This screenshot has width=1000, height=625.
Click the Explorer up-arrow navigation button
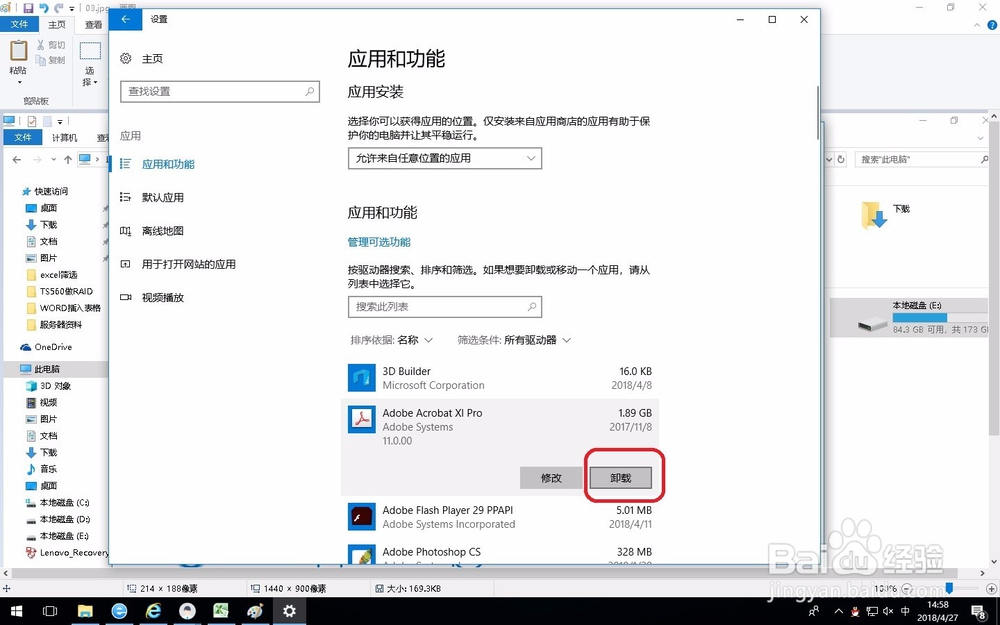pyautogui.click(x=68, y=159)
